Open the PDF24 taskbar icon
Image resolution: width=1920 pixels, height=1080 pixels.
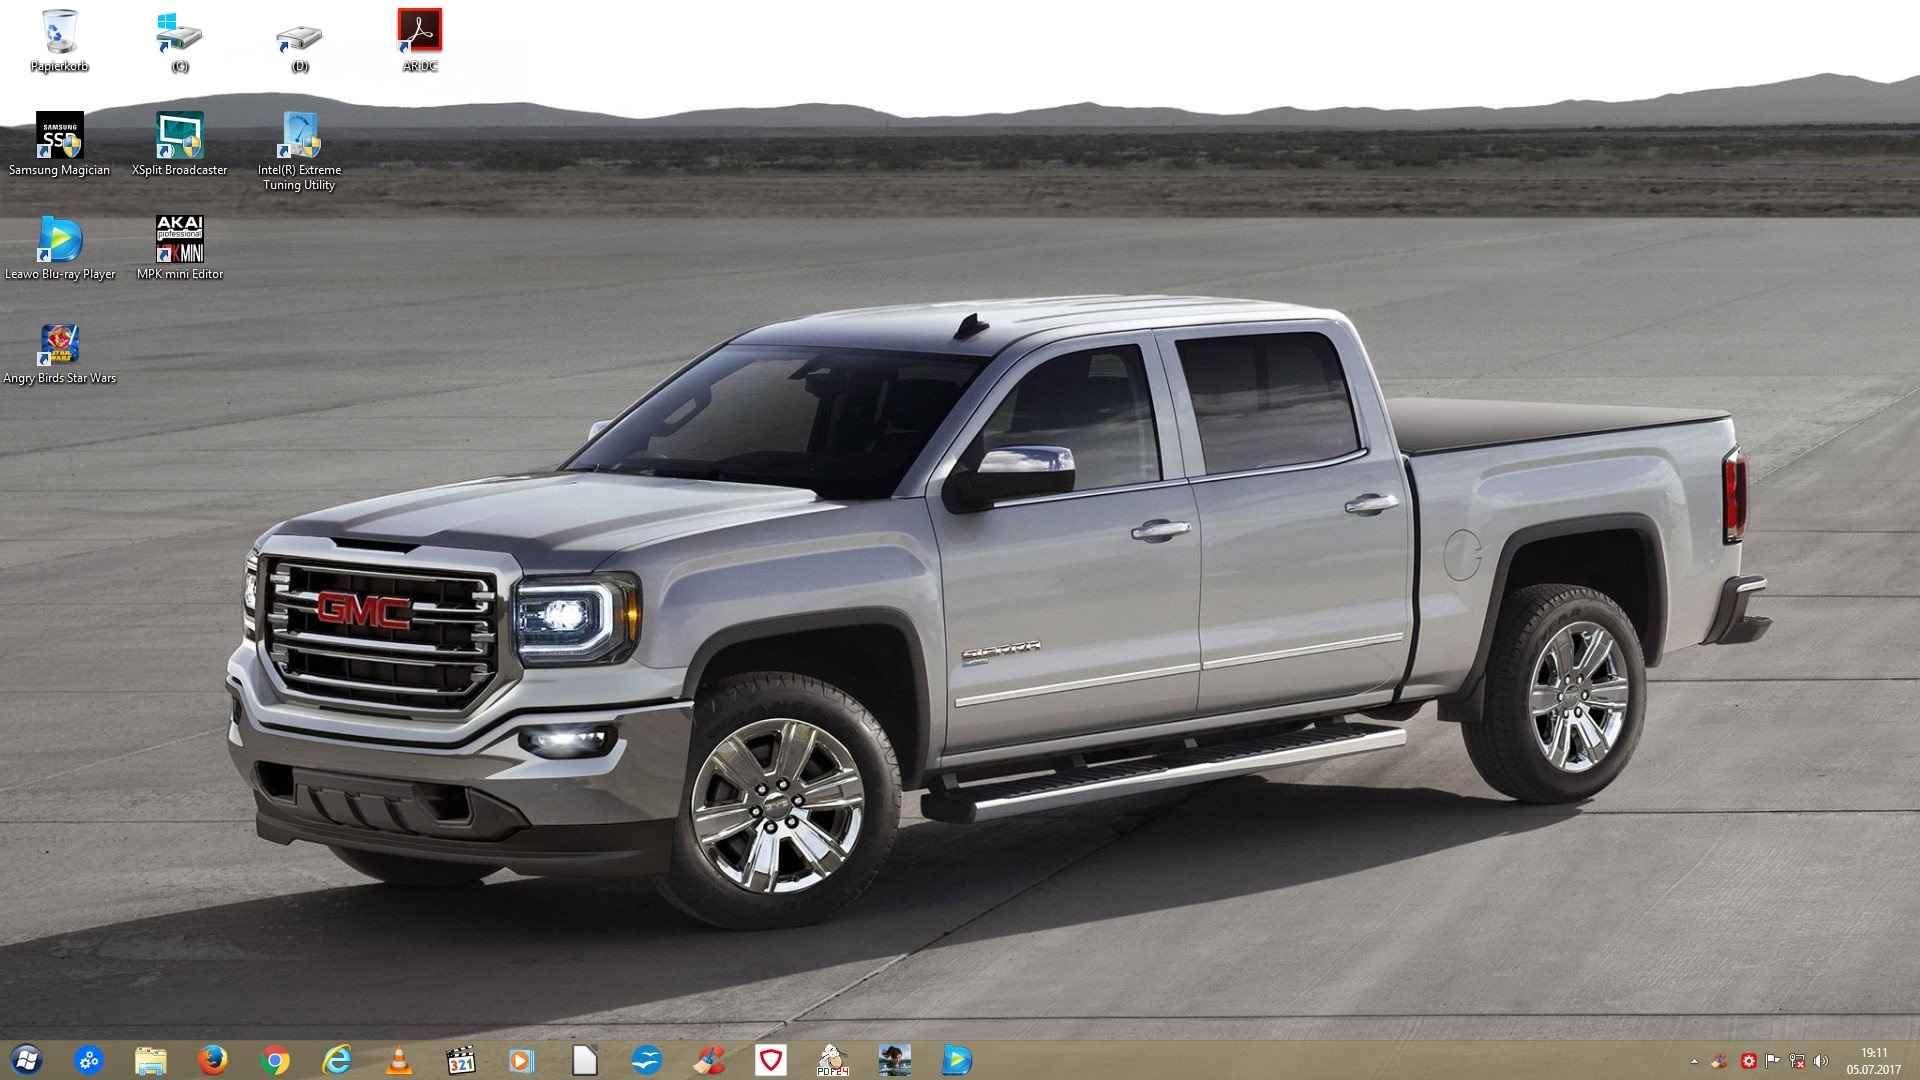click(x=832, y=1060)
